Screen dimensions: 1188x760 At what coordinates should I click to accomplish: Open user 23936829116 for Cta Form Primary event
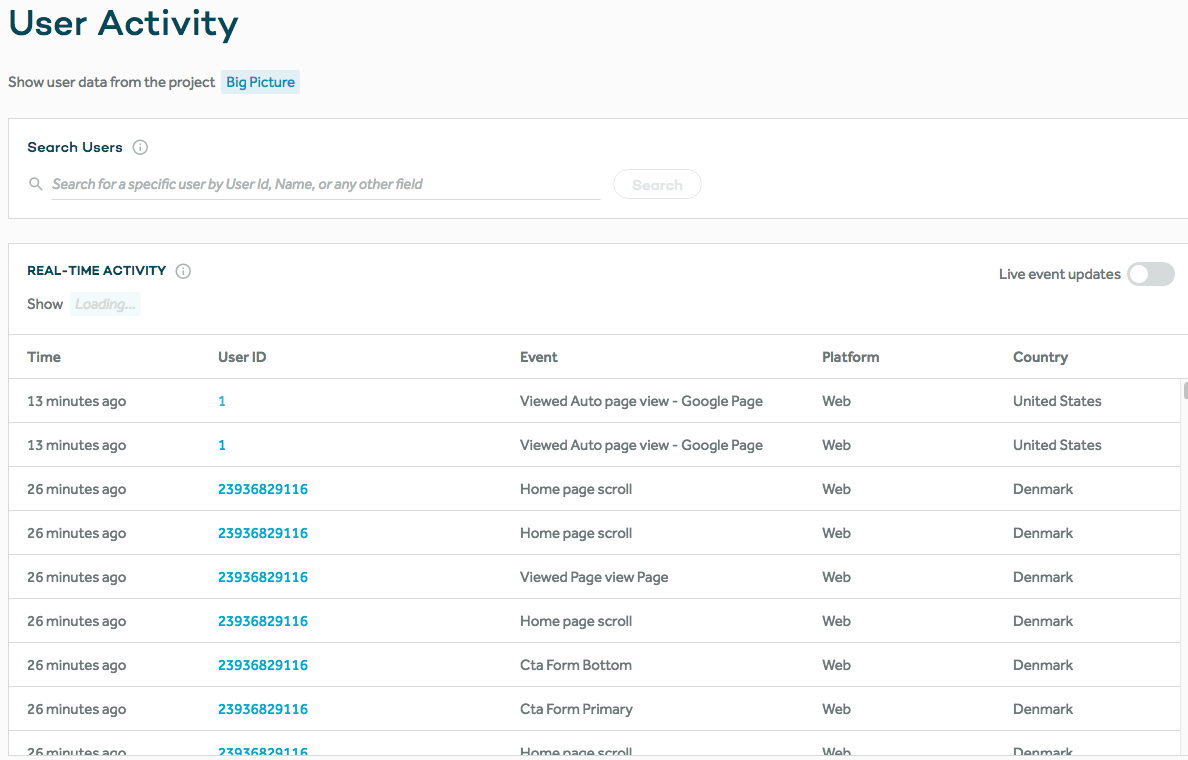pyautogui.click(x=263, y=709)
